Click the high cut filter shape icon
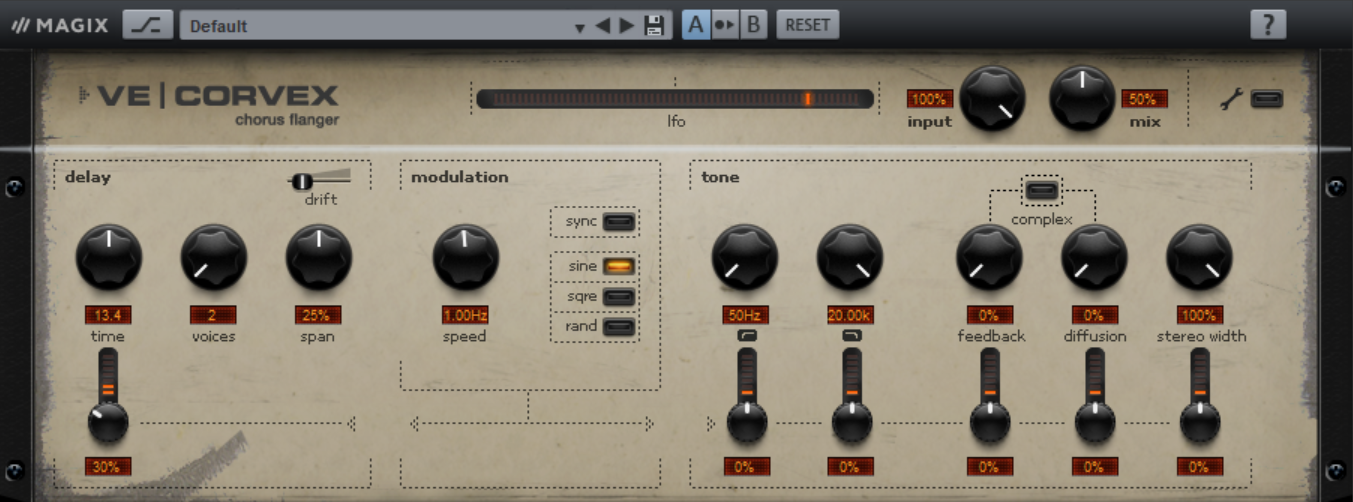This screenshot has width=1353, height=502. [851, 337]
